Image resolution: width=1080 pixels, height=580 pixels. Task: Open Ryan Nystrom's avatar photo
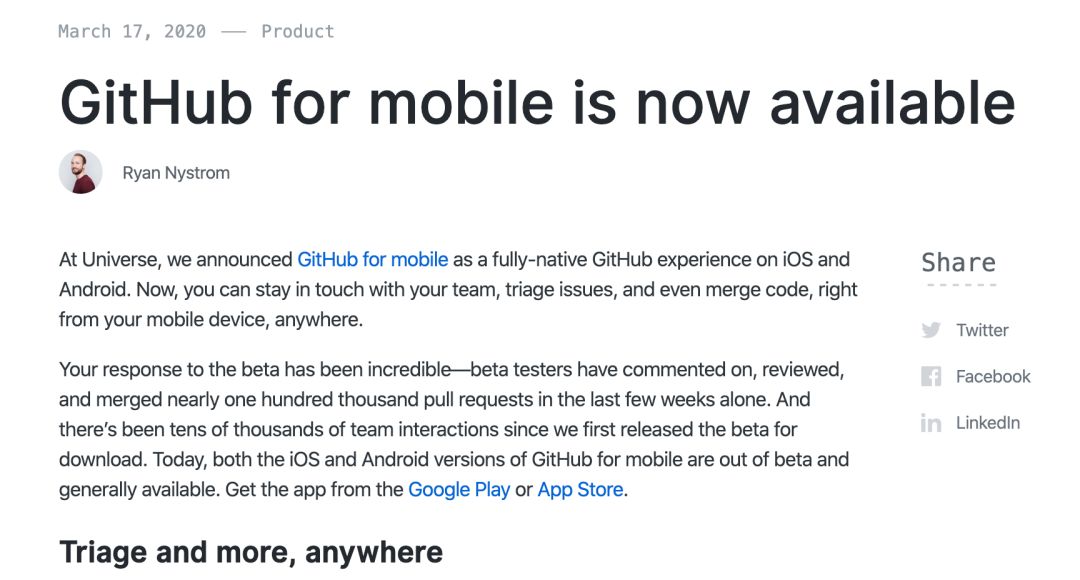[81, 172]
